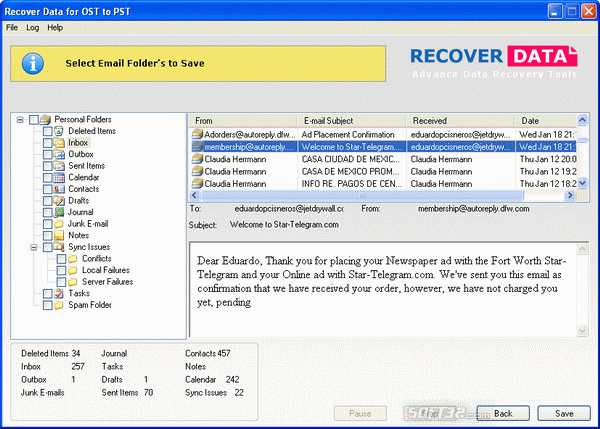Click the horizontal scrollbar thumb of email list
The height and width of the screenshot is (429, 600).
coord(362,195)
